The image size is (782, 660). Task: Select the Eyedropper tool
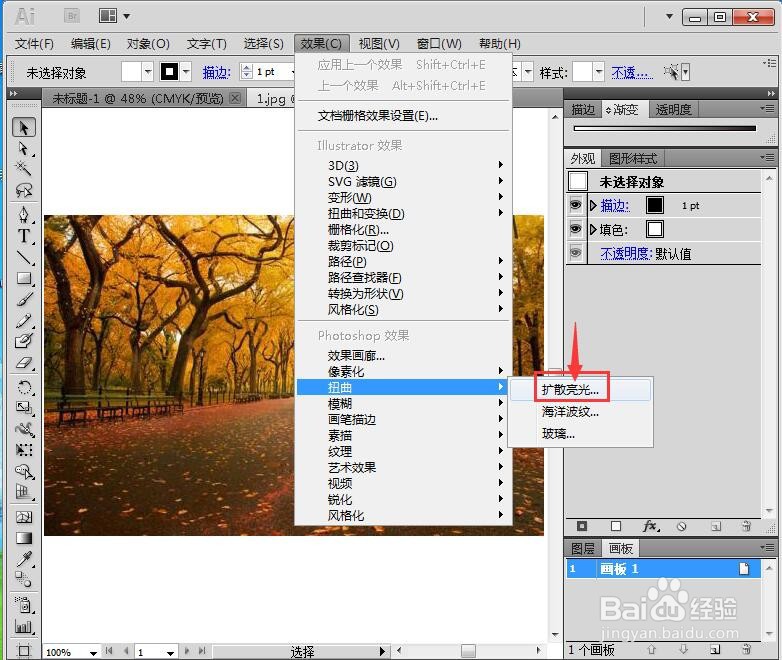click(23, 559)
